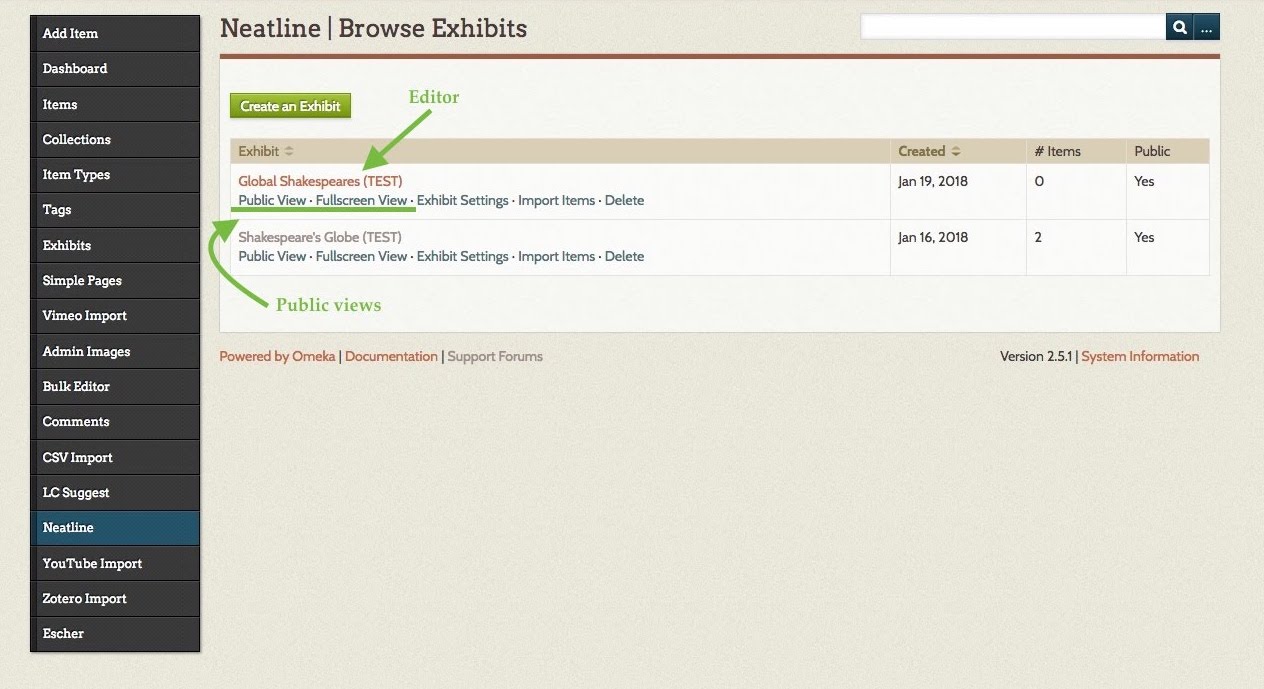This screenshot has width=1264, height=689.
Task: Click Yes in Shakespeare's Globe row
Action: point(1144,238)
